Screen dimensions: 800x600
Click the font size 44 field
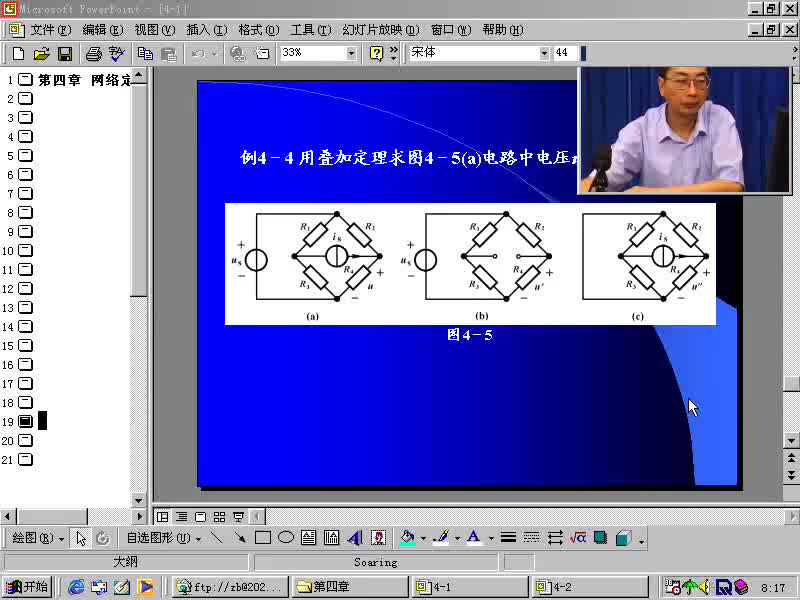565,53
